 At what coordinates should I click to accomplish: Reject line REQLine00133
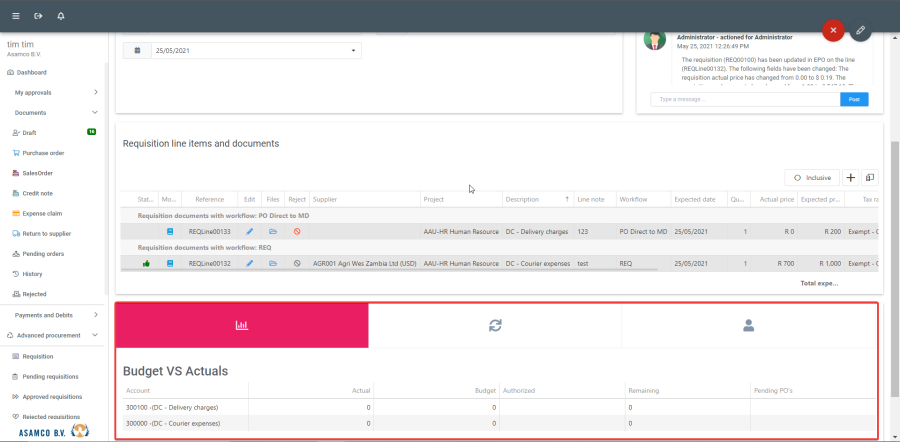point(296,231)
